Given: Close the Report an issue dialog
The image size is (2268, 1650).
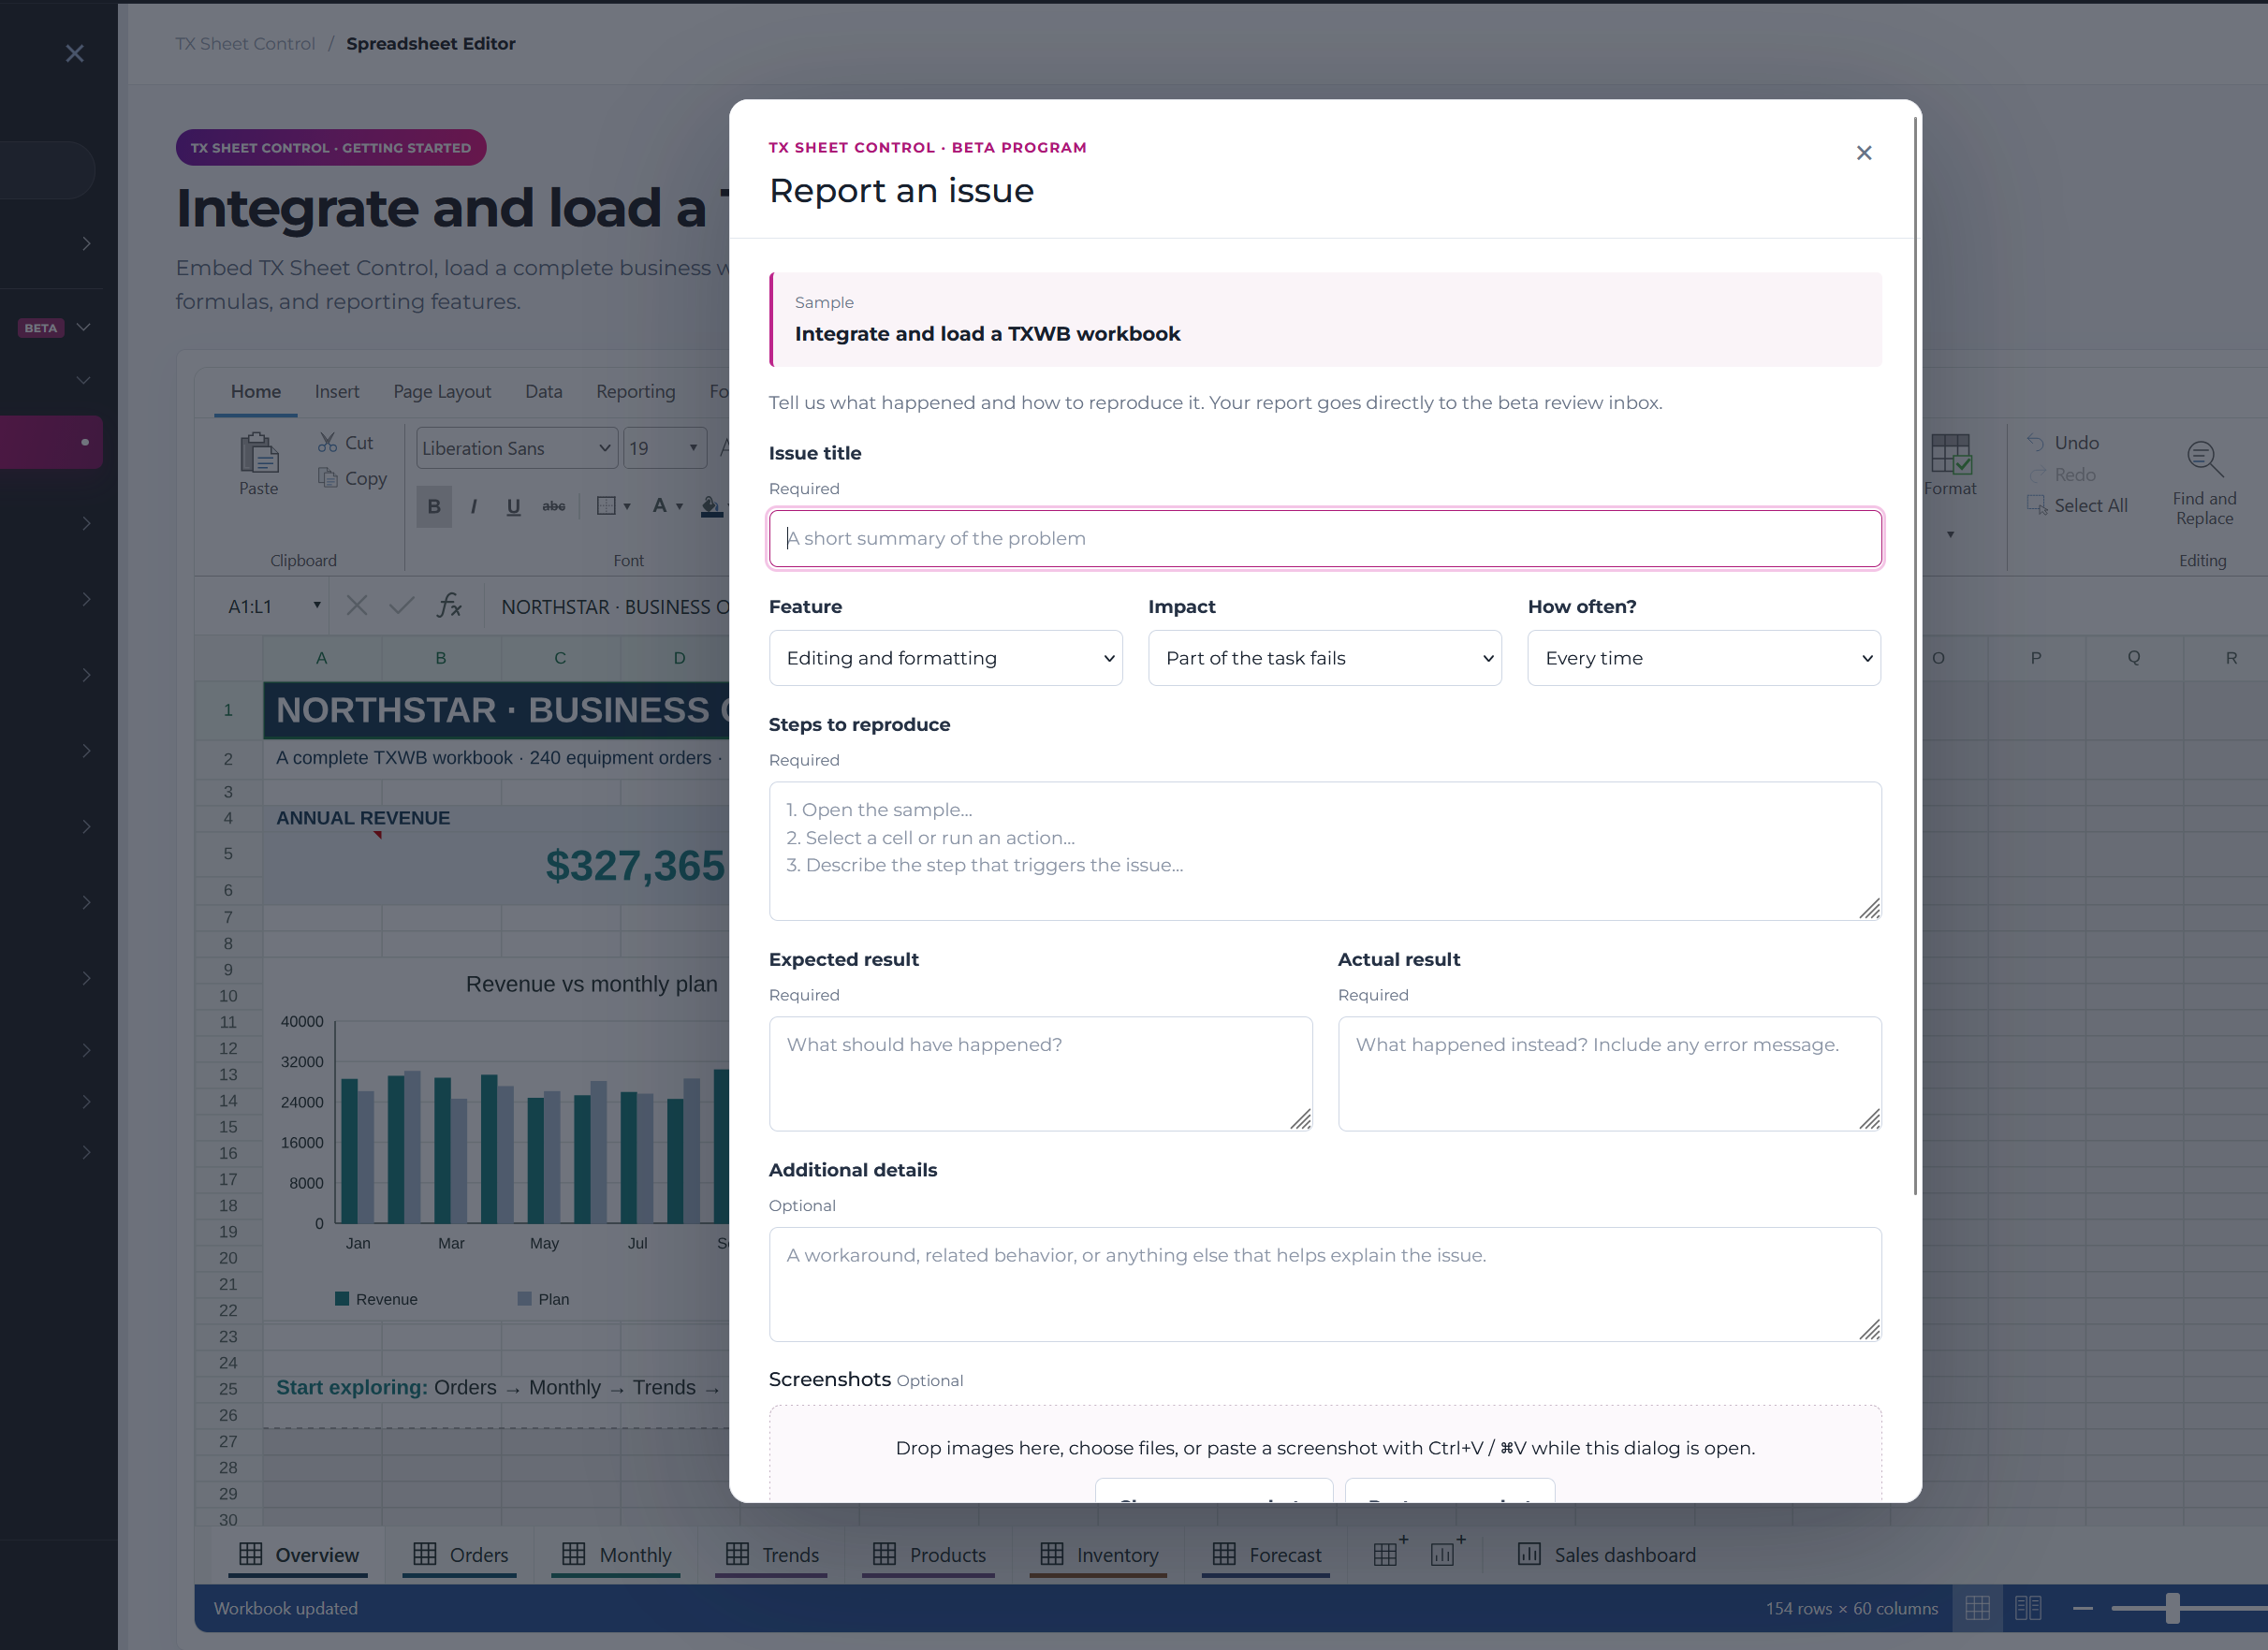Looking at the screenshot, I should click(1863, 153).
